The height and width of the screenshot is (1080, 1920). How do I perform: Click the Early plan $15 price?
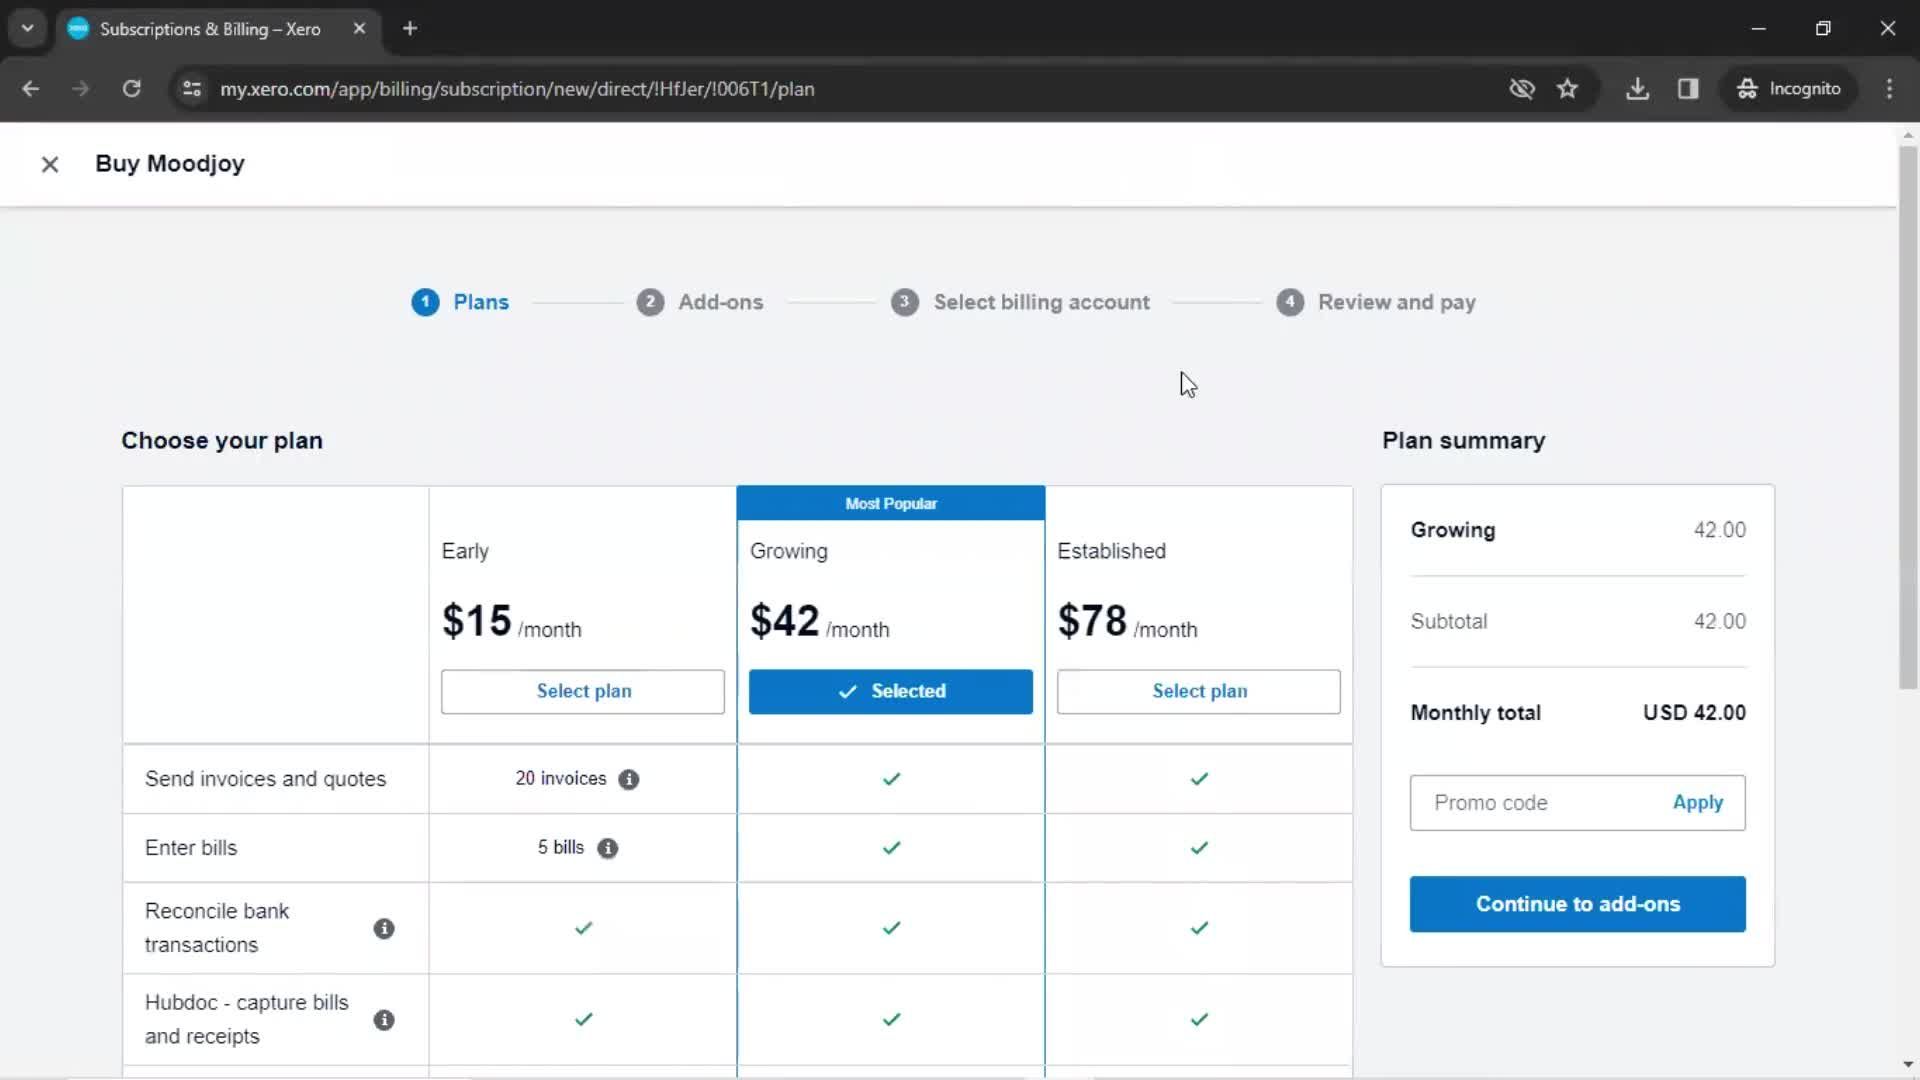(477, 621)
